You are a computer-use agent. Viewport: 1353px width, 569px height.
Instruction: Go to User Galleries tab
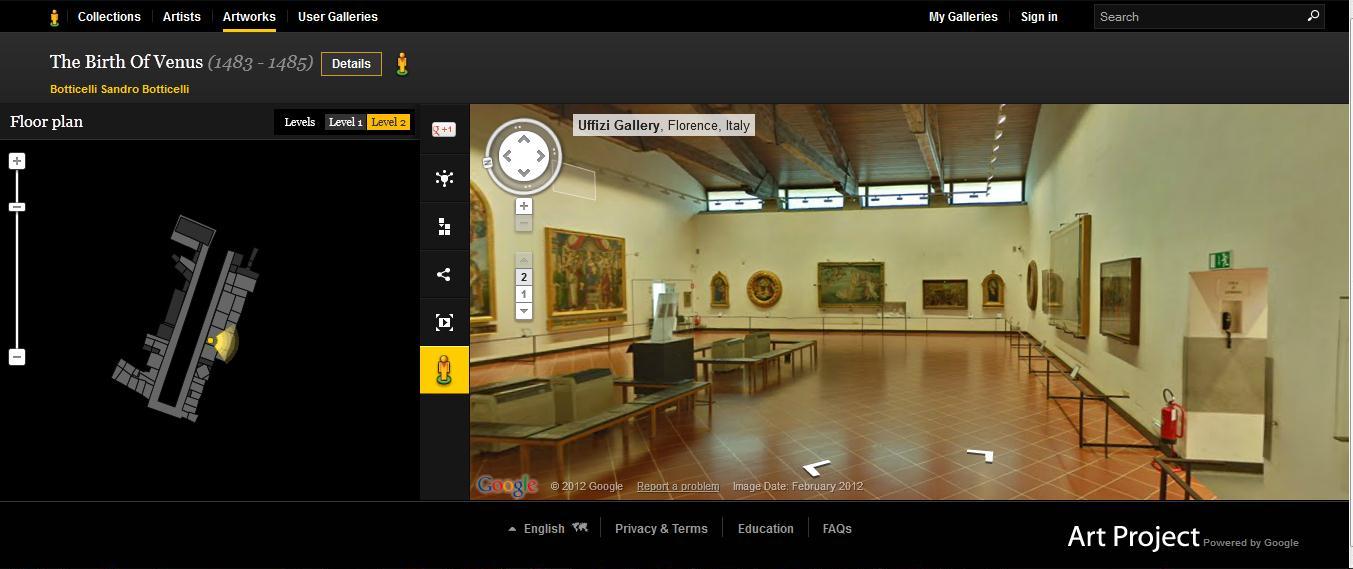(338, 17)
